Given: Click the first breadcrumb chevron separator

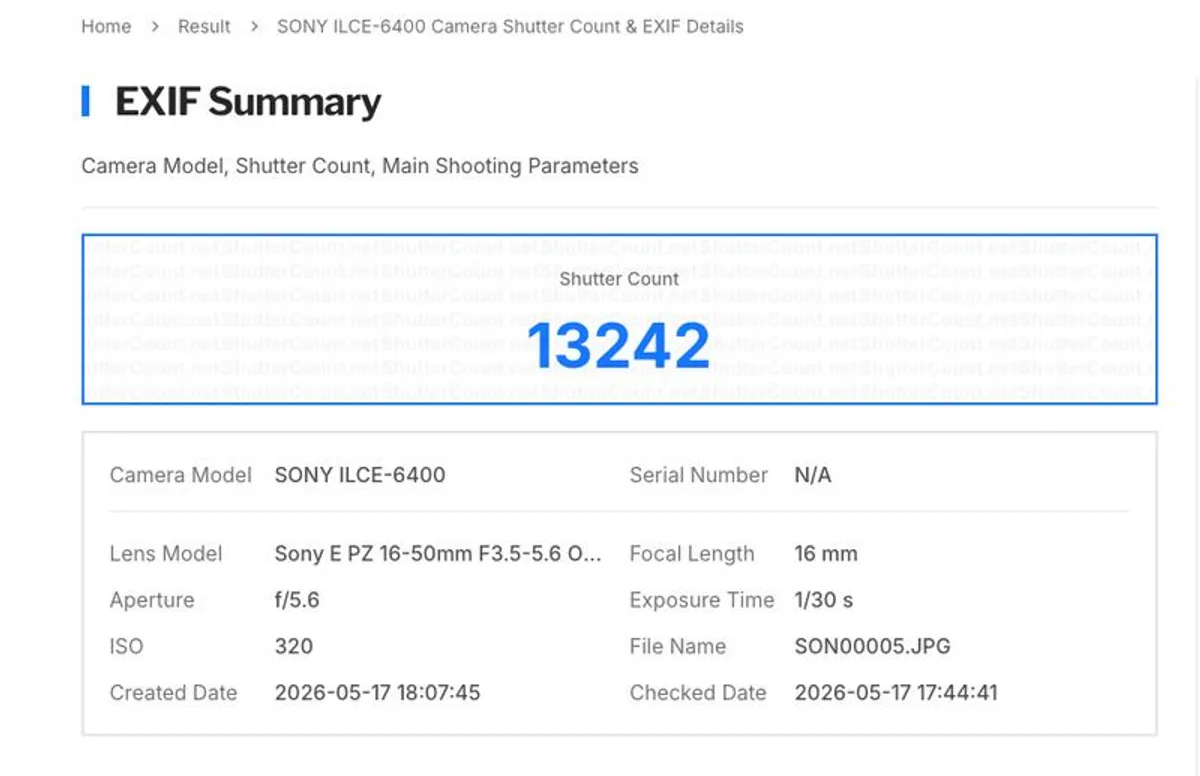Looking at the screenshot, I should tap(155, 27).
